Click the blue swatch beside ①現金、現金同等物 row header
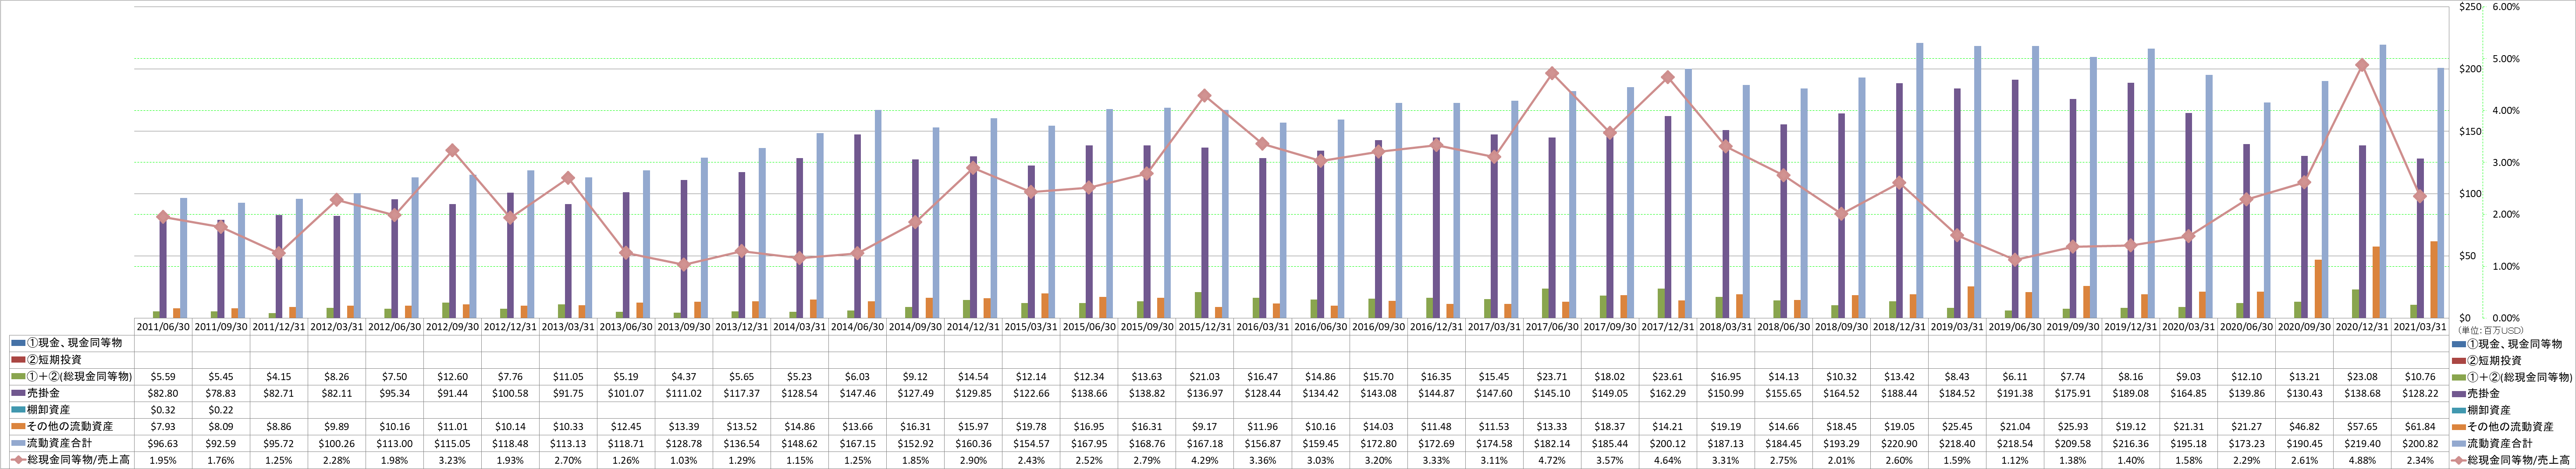2576x469 pixels. point(19,343)
